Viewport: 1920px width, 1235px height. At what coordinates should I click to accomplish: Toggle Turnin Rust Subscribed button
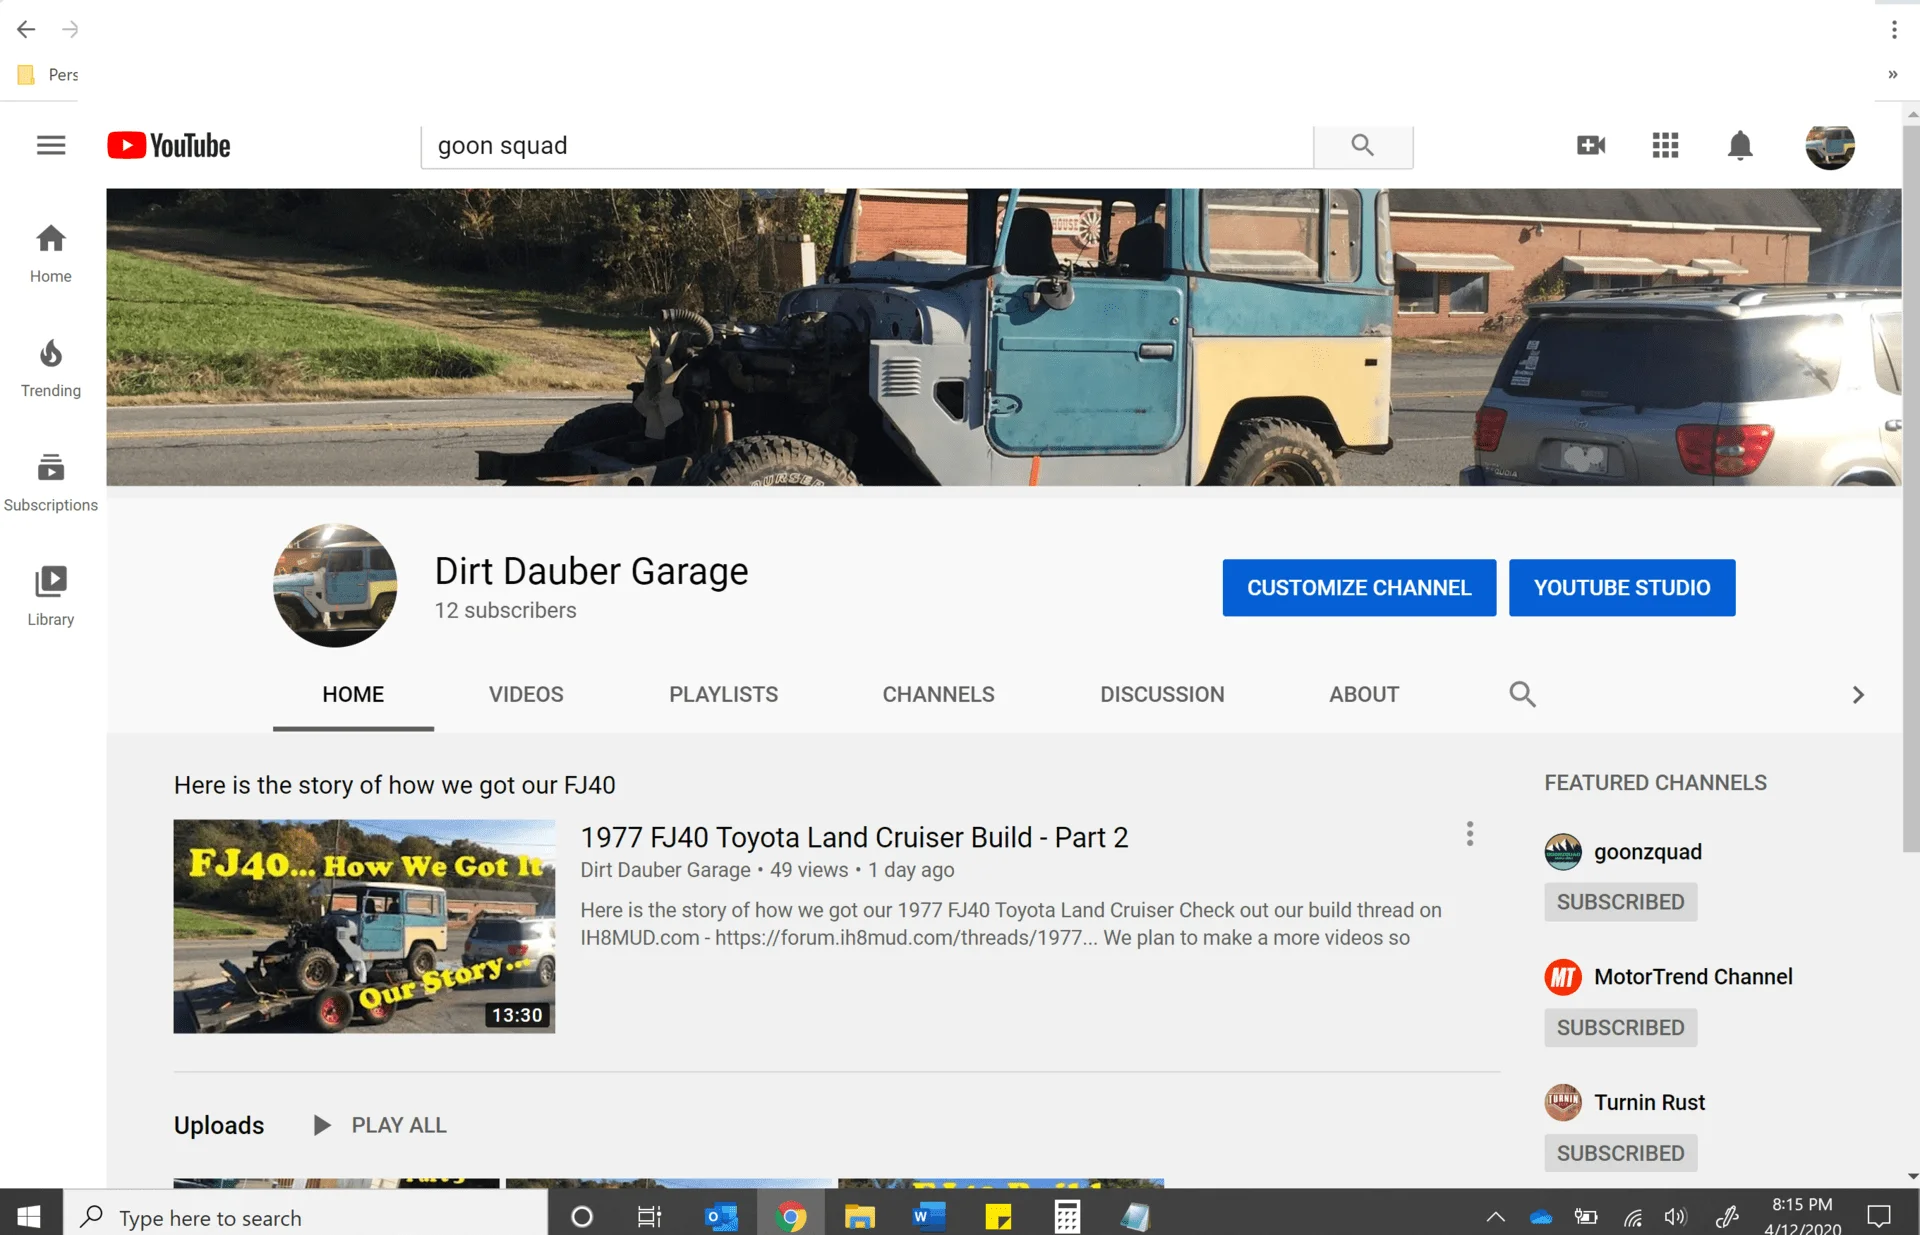(x=1620, y=1153)
